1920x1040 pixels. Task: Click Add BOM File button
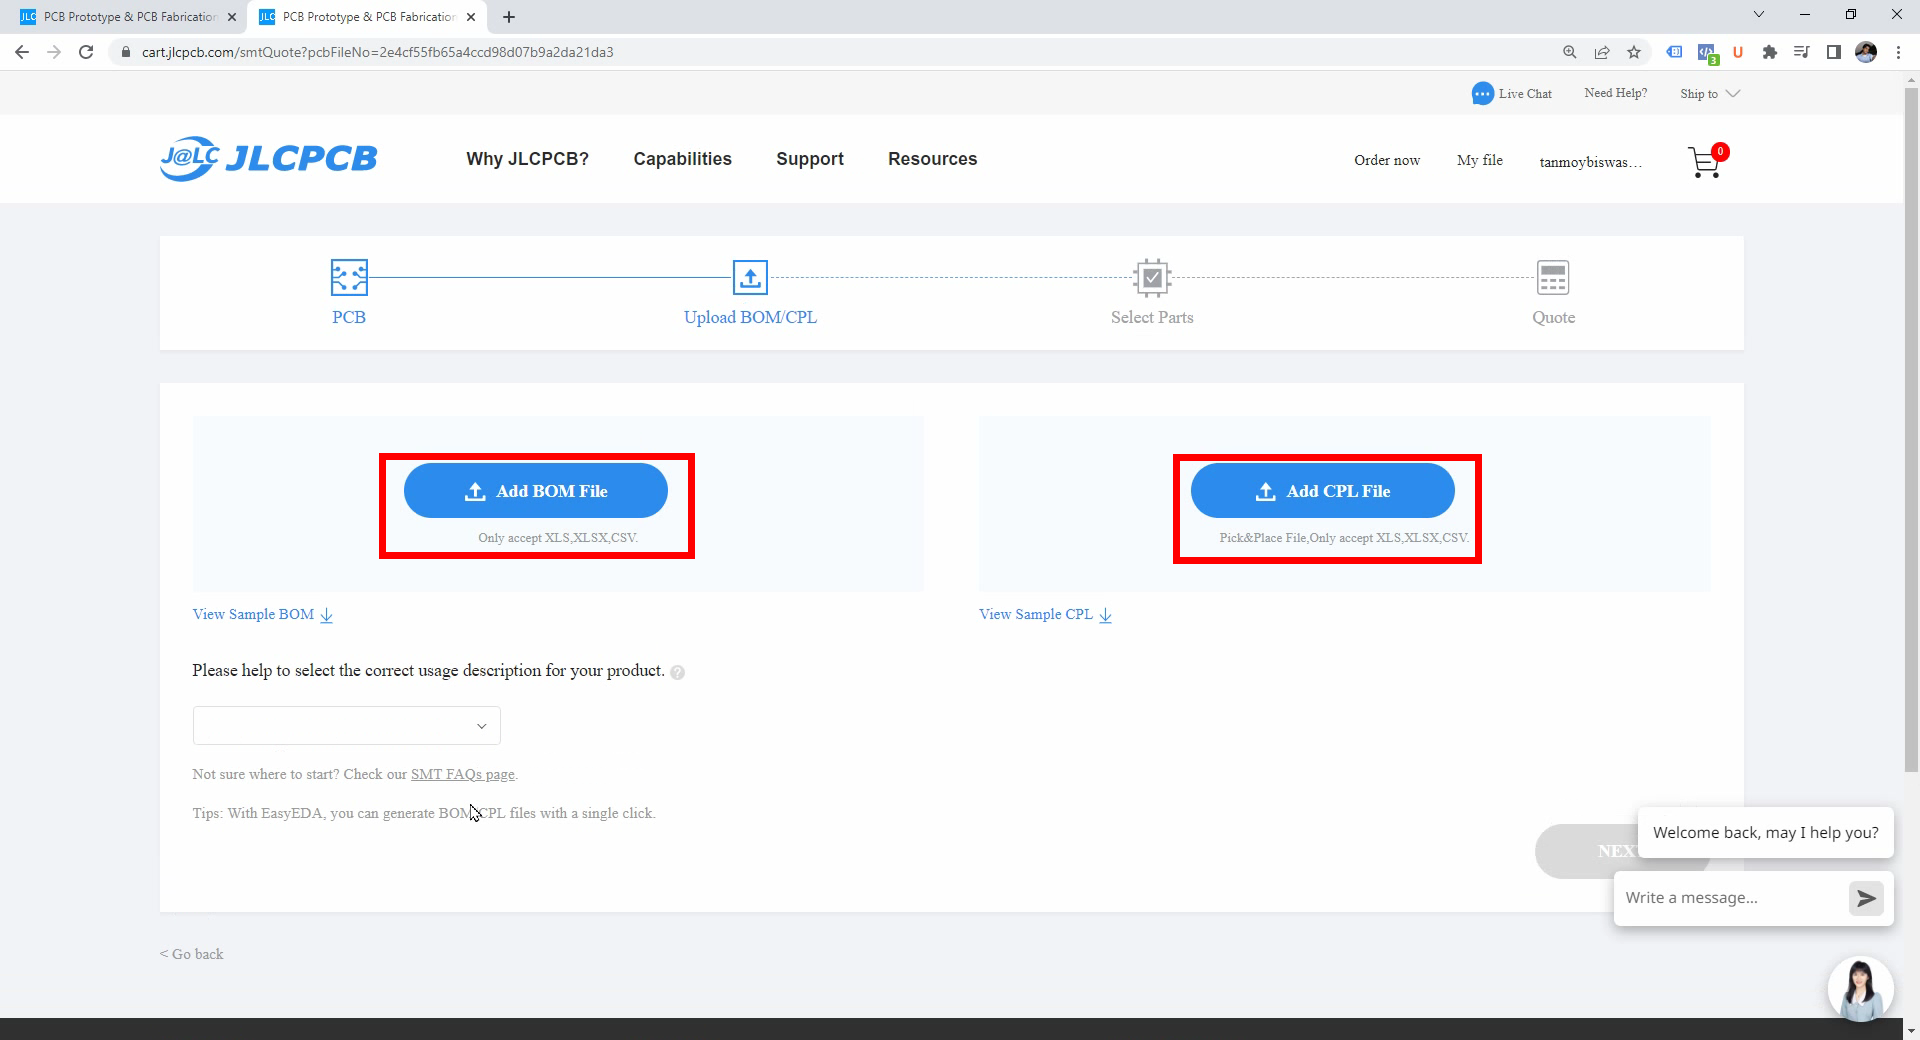click(536, 491)
